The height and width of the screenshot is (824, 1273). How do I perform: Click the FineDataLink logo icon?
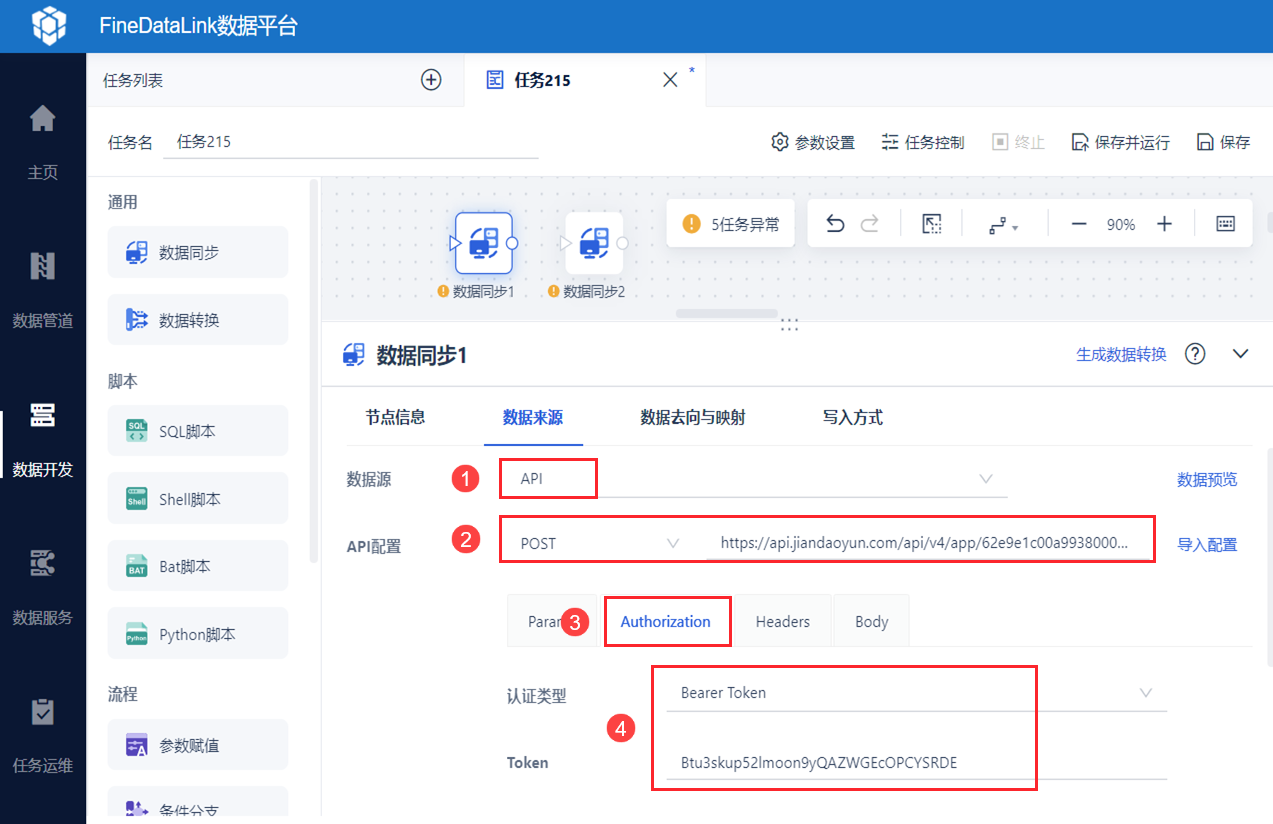[x=48, y=26]
